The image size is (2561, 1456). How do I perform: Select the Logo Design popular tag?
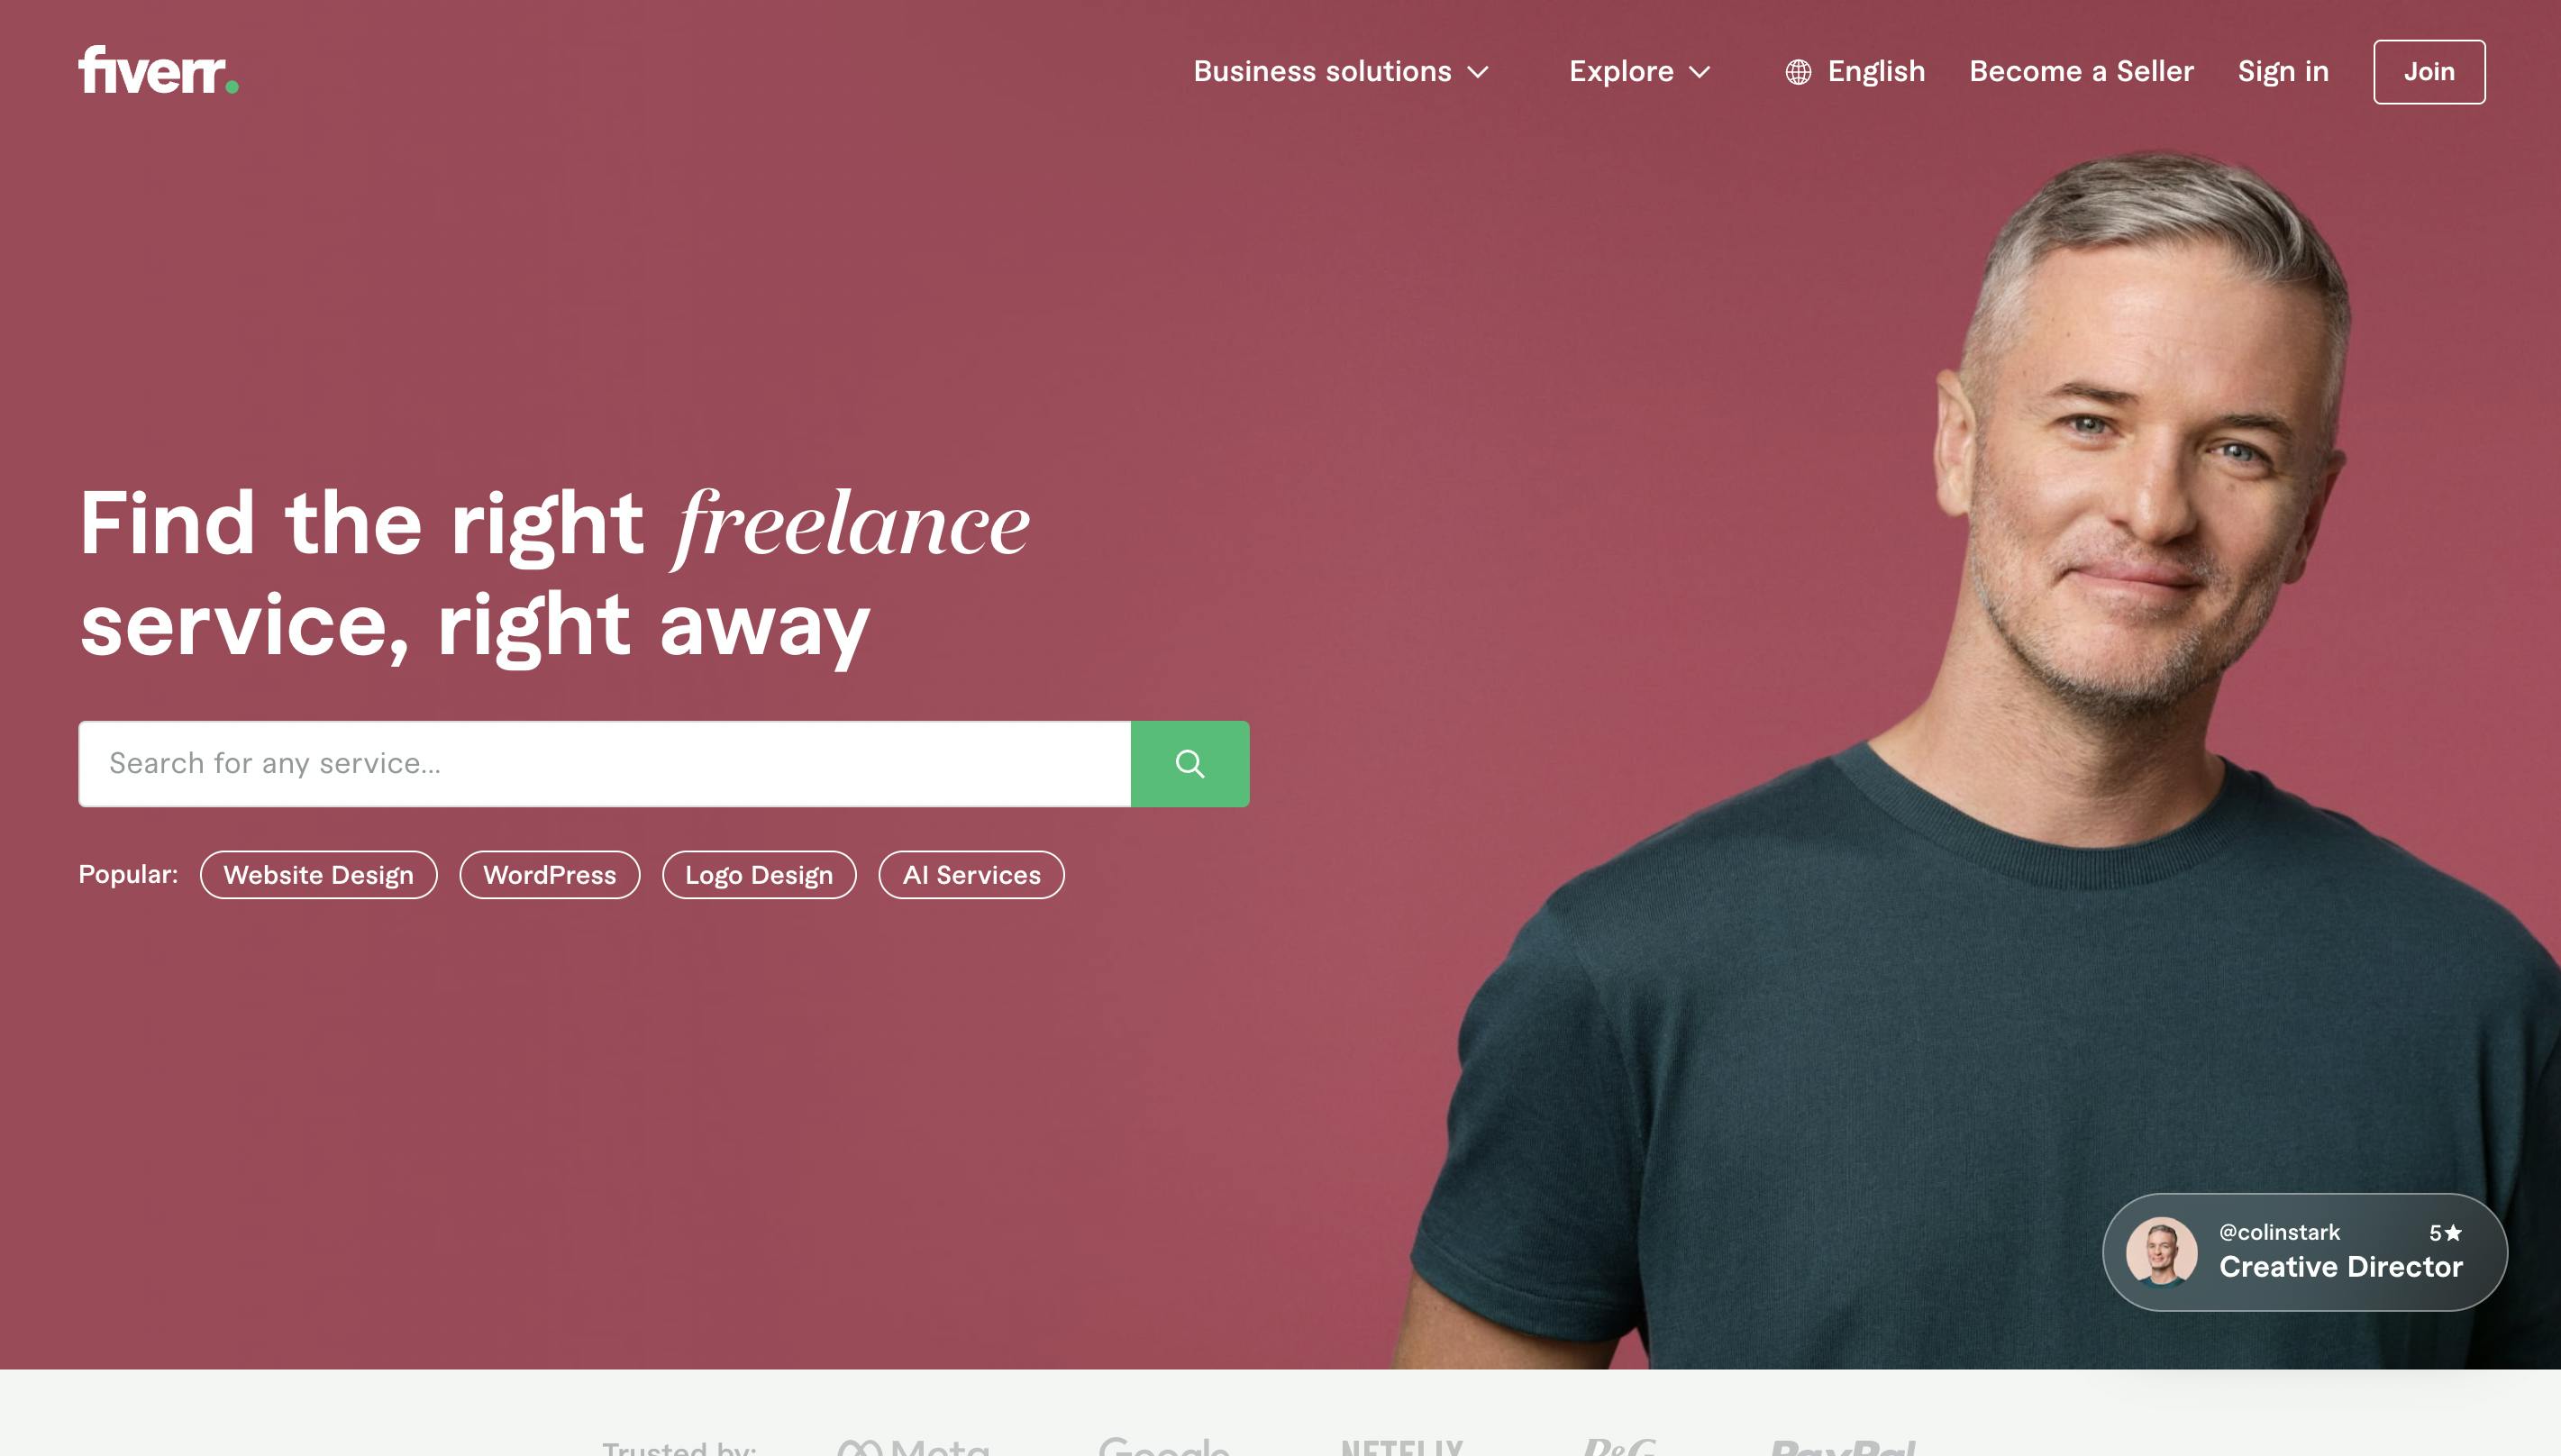(759, 875)
